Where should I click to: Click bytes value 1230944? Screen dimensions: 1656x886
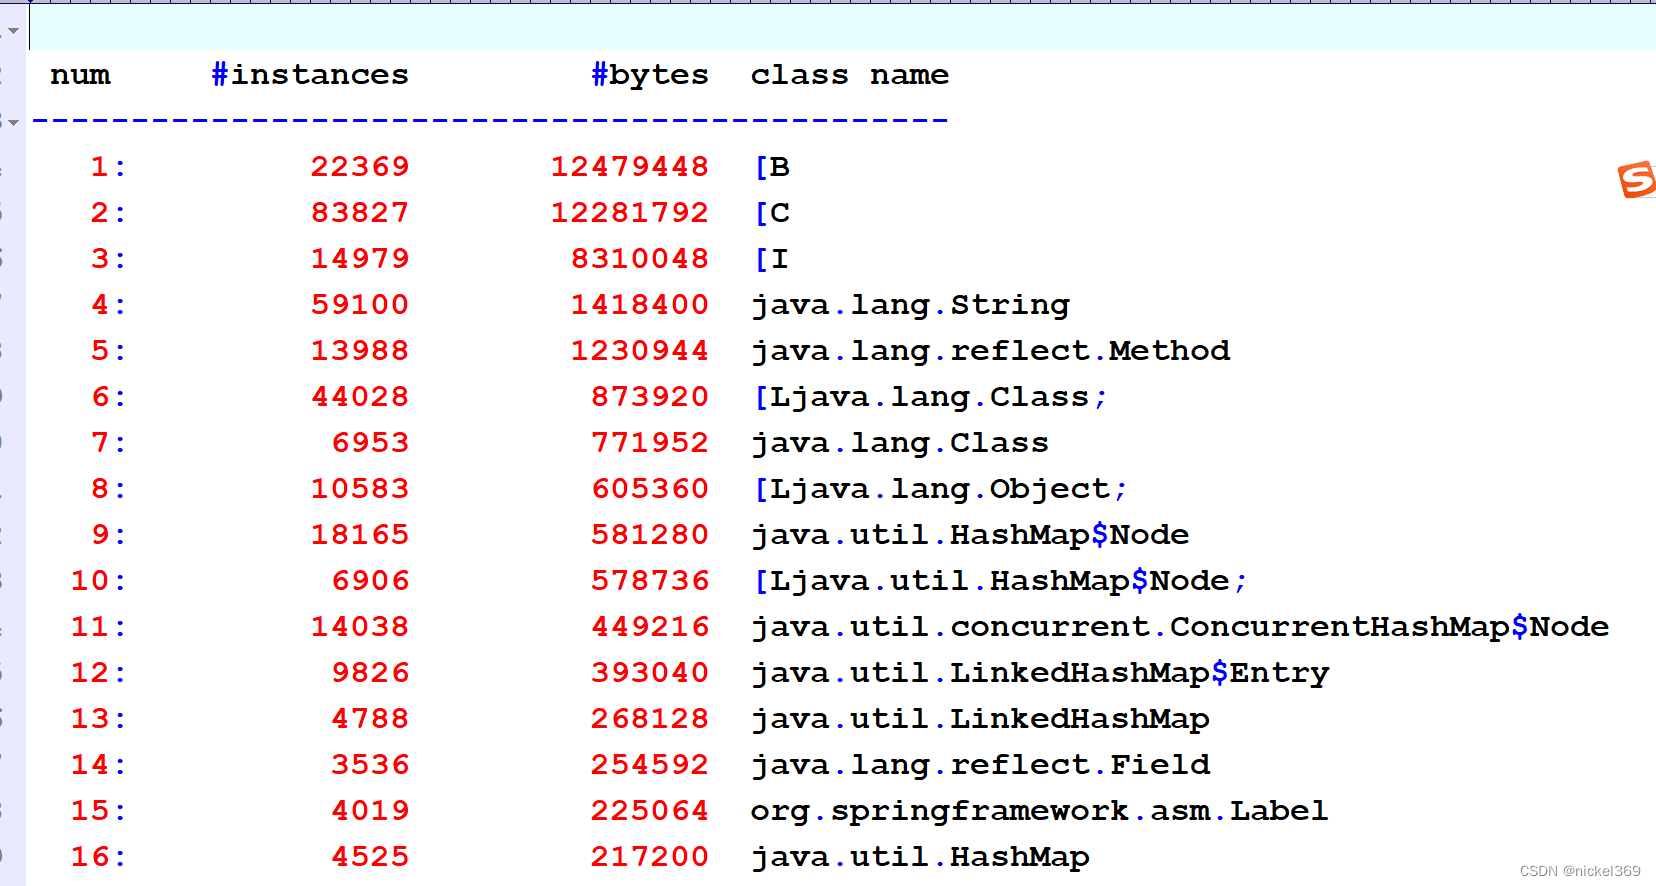tap(640, 351)
